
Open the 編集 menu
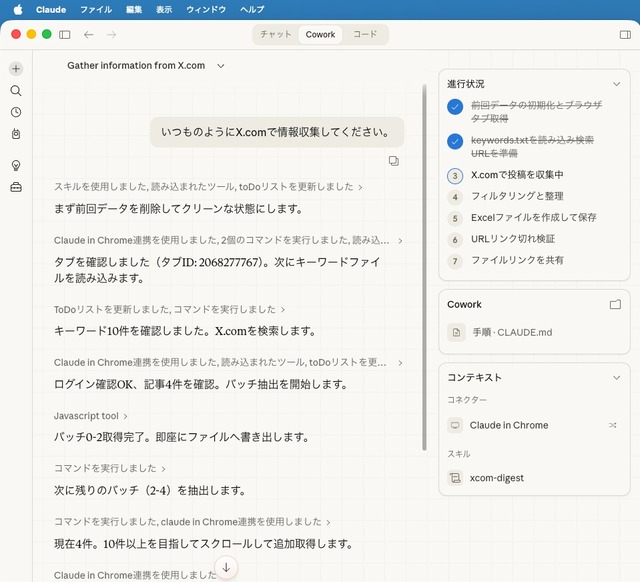point(134,9)
